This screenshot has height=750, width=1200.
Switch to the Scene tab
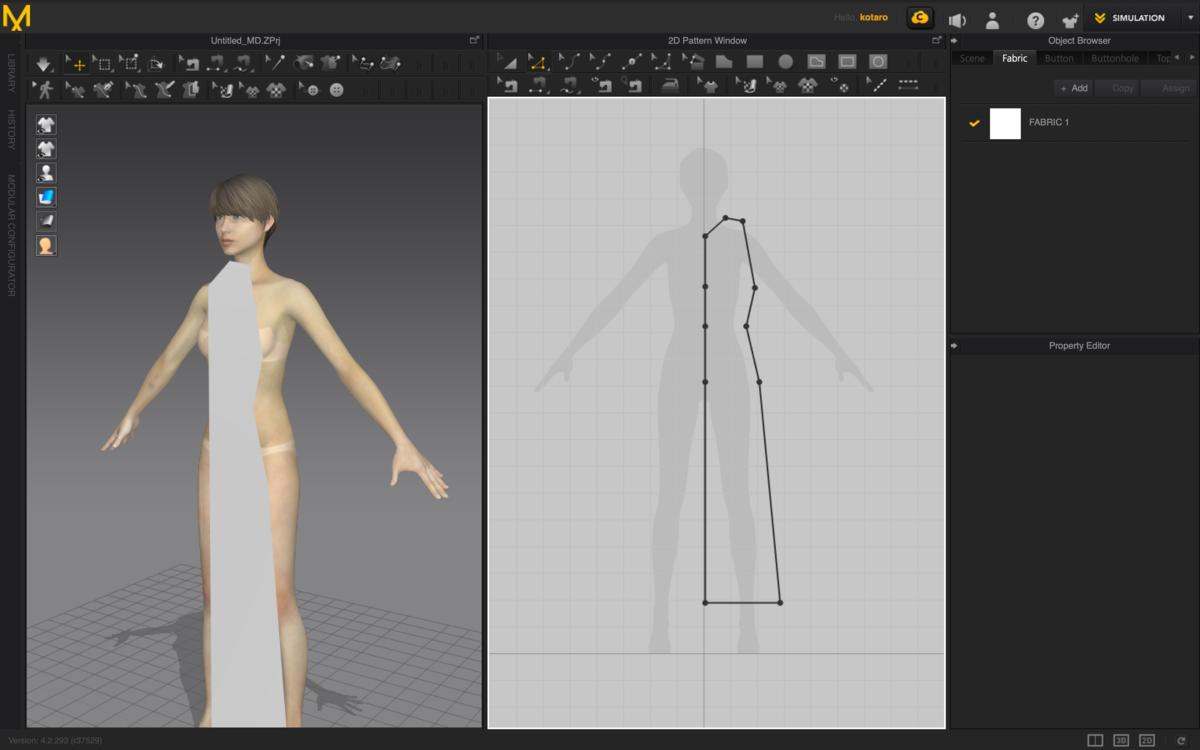point(972,58)
